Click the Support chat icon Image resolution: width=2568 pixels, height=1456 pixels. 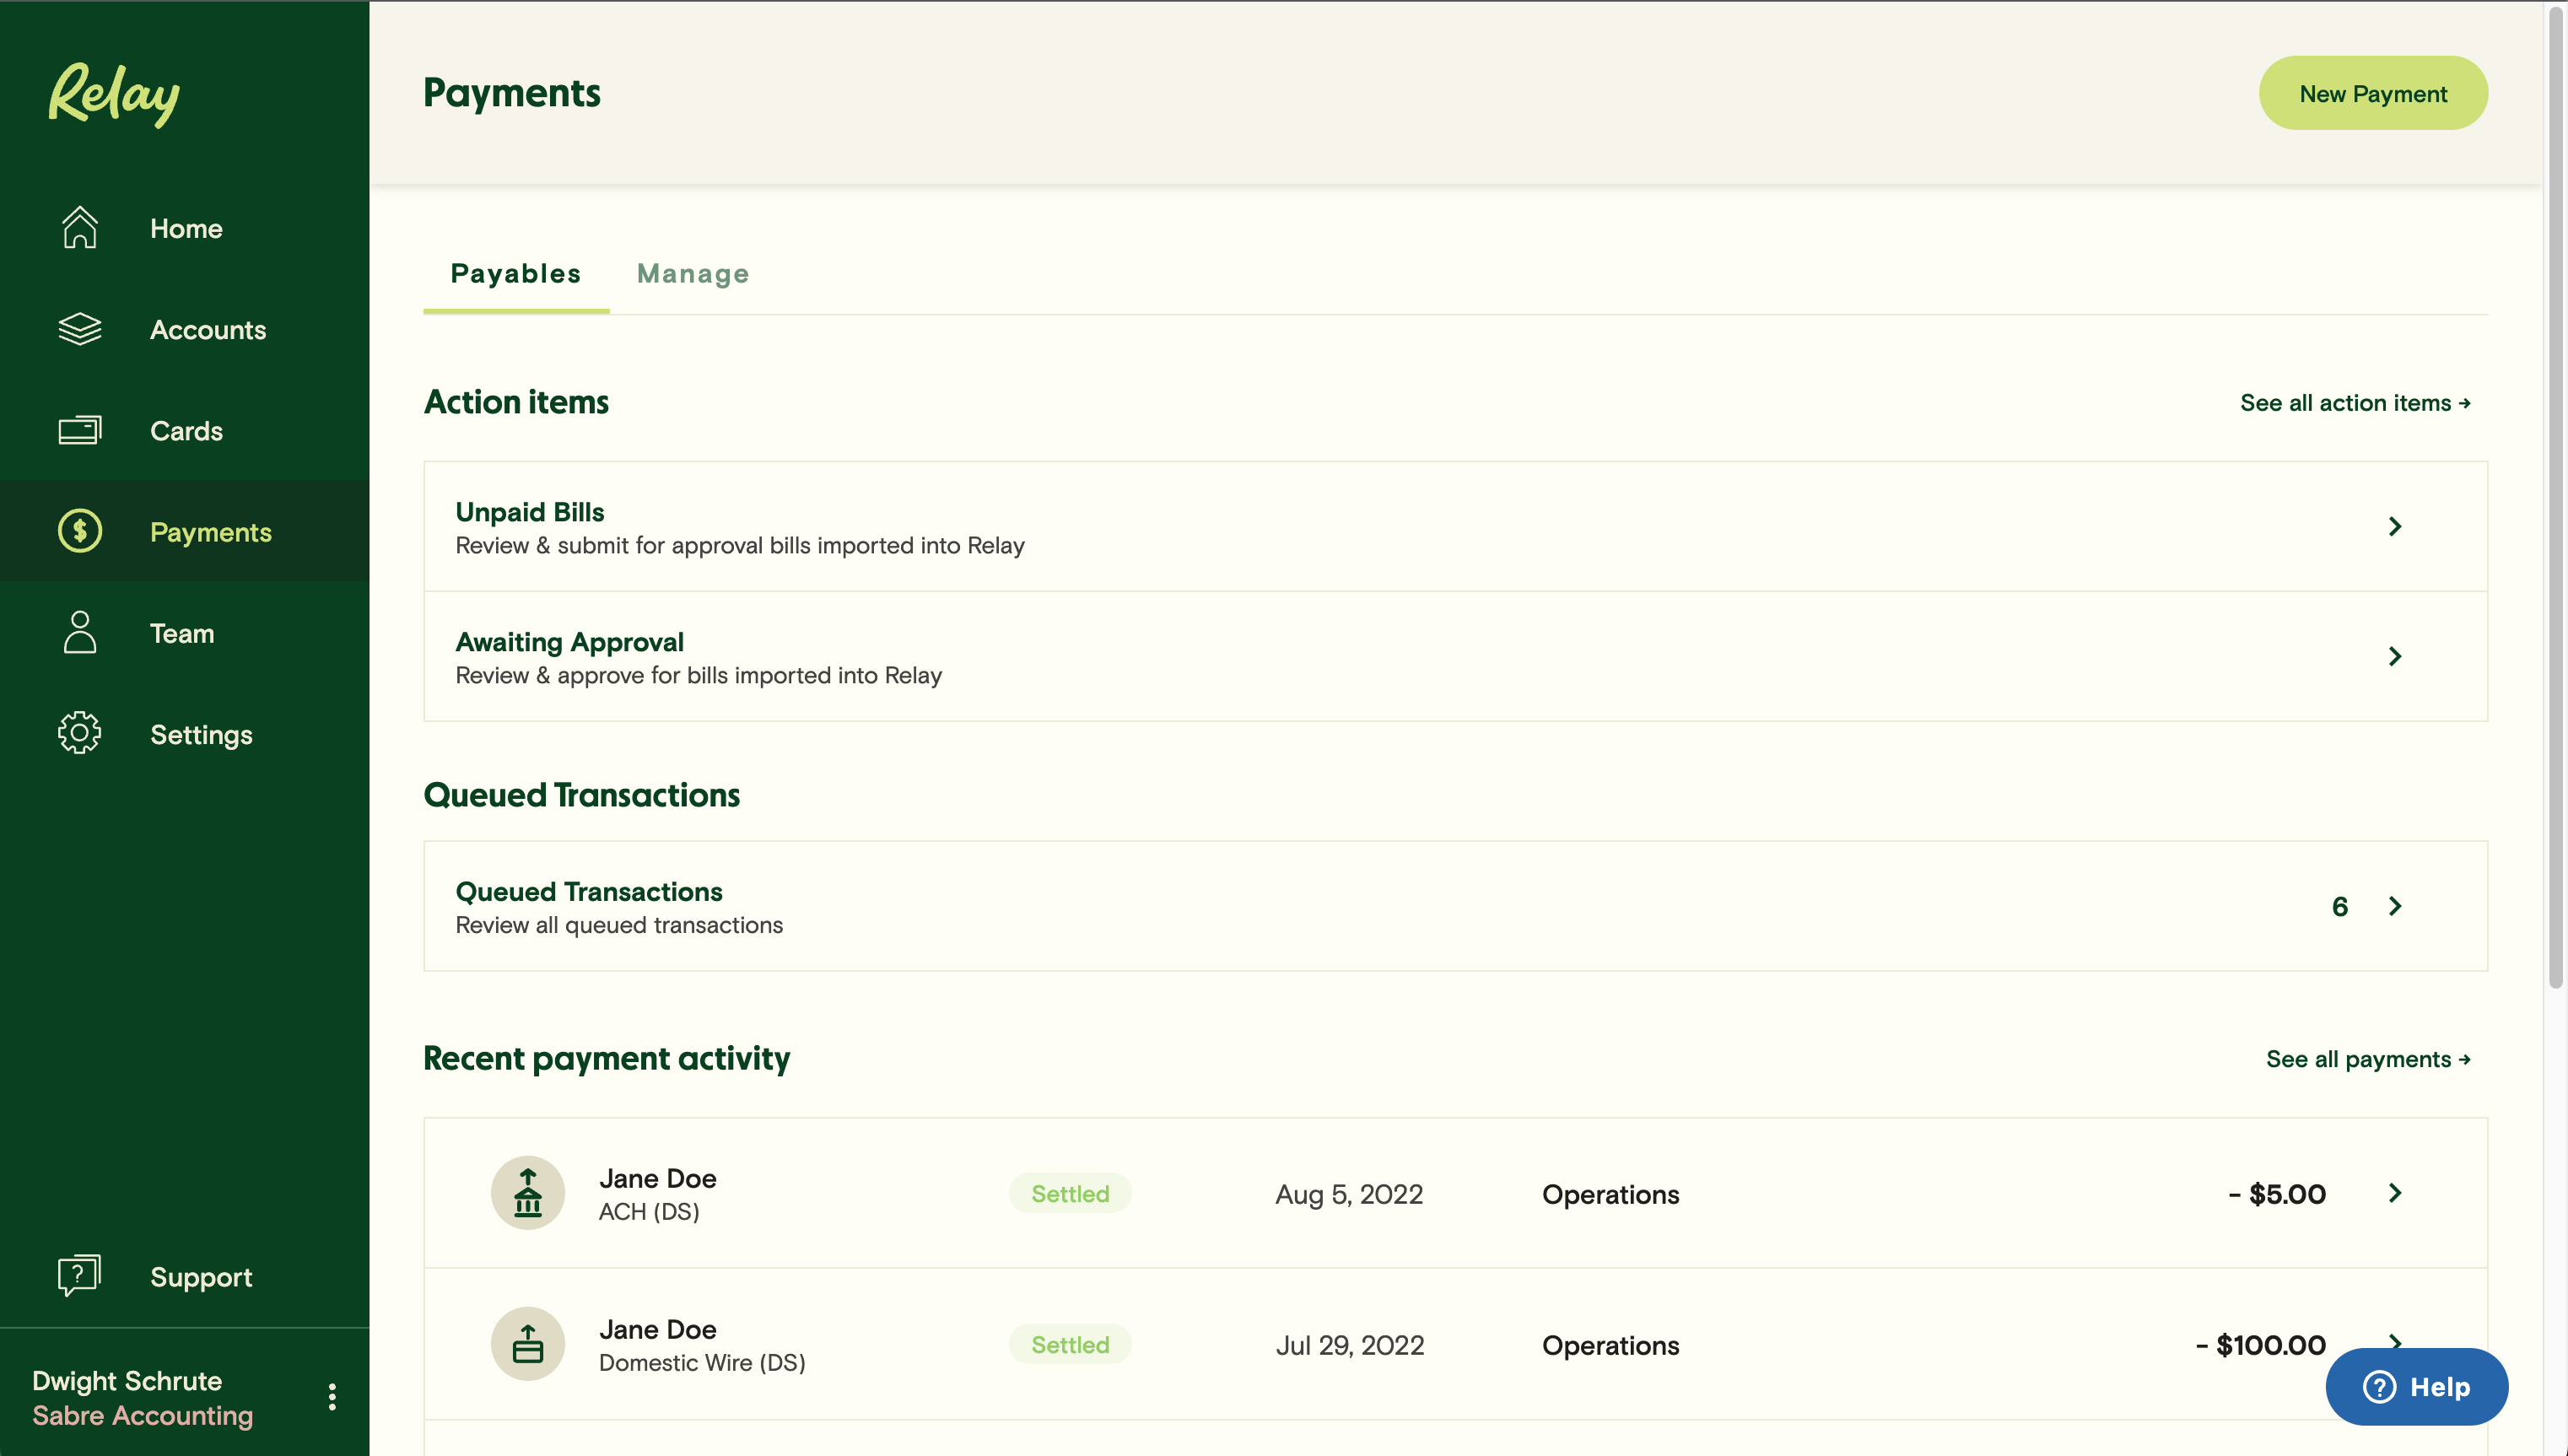click(80, 1275)
